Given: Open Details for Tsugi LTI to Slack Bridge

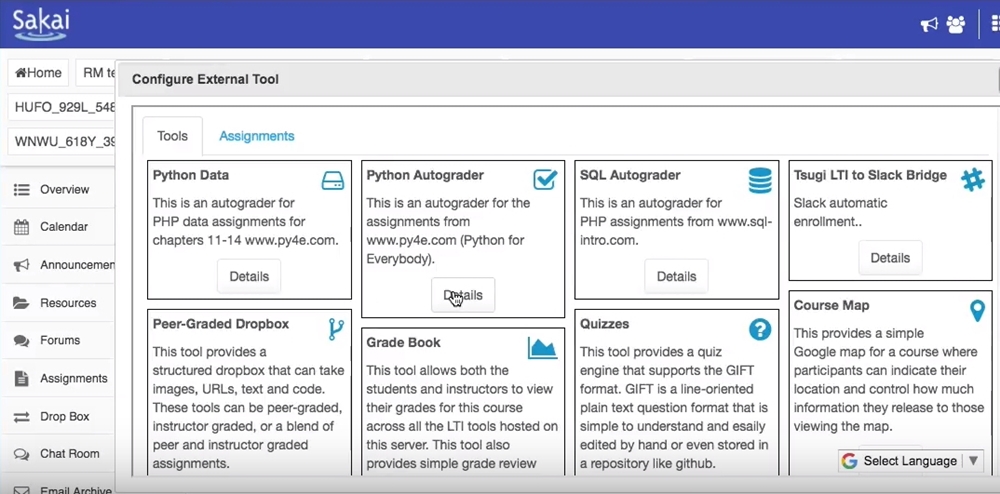Looking at the screenshot, I should pos(890,258).
